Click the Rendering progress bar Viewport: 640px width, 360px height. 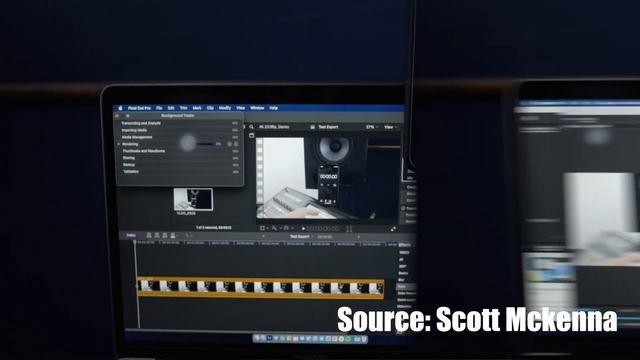click(x=205, y=144)
